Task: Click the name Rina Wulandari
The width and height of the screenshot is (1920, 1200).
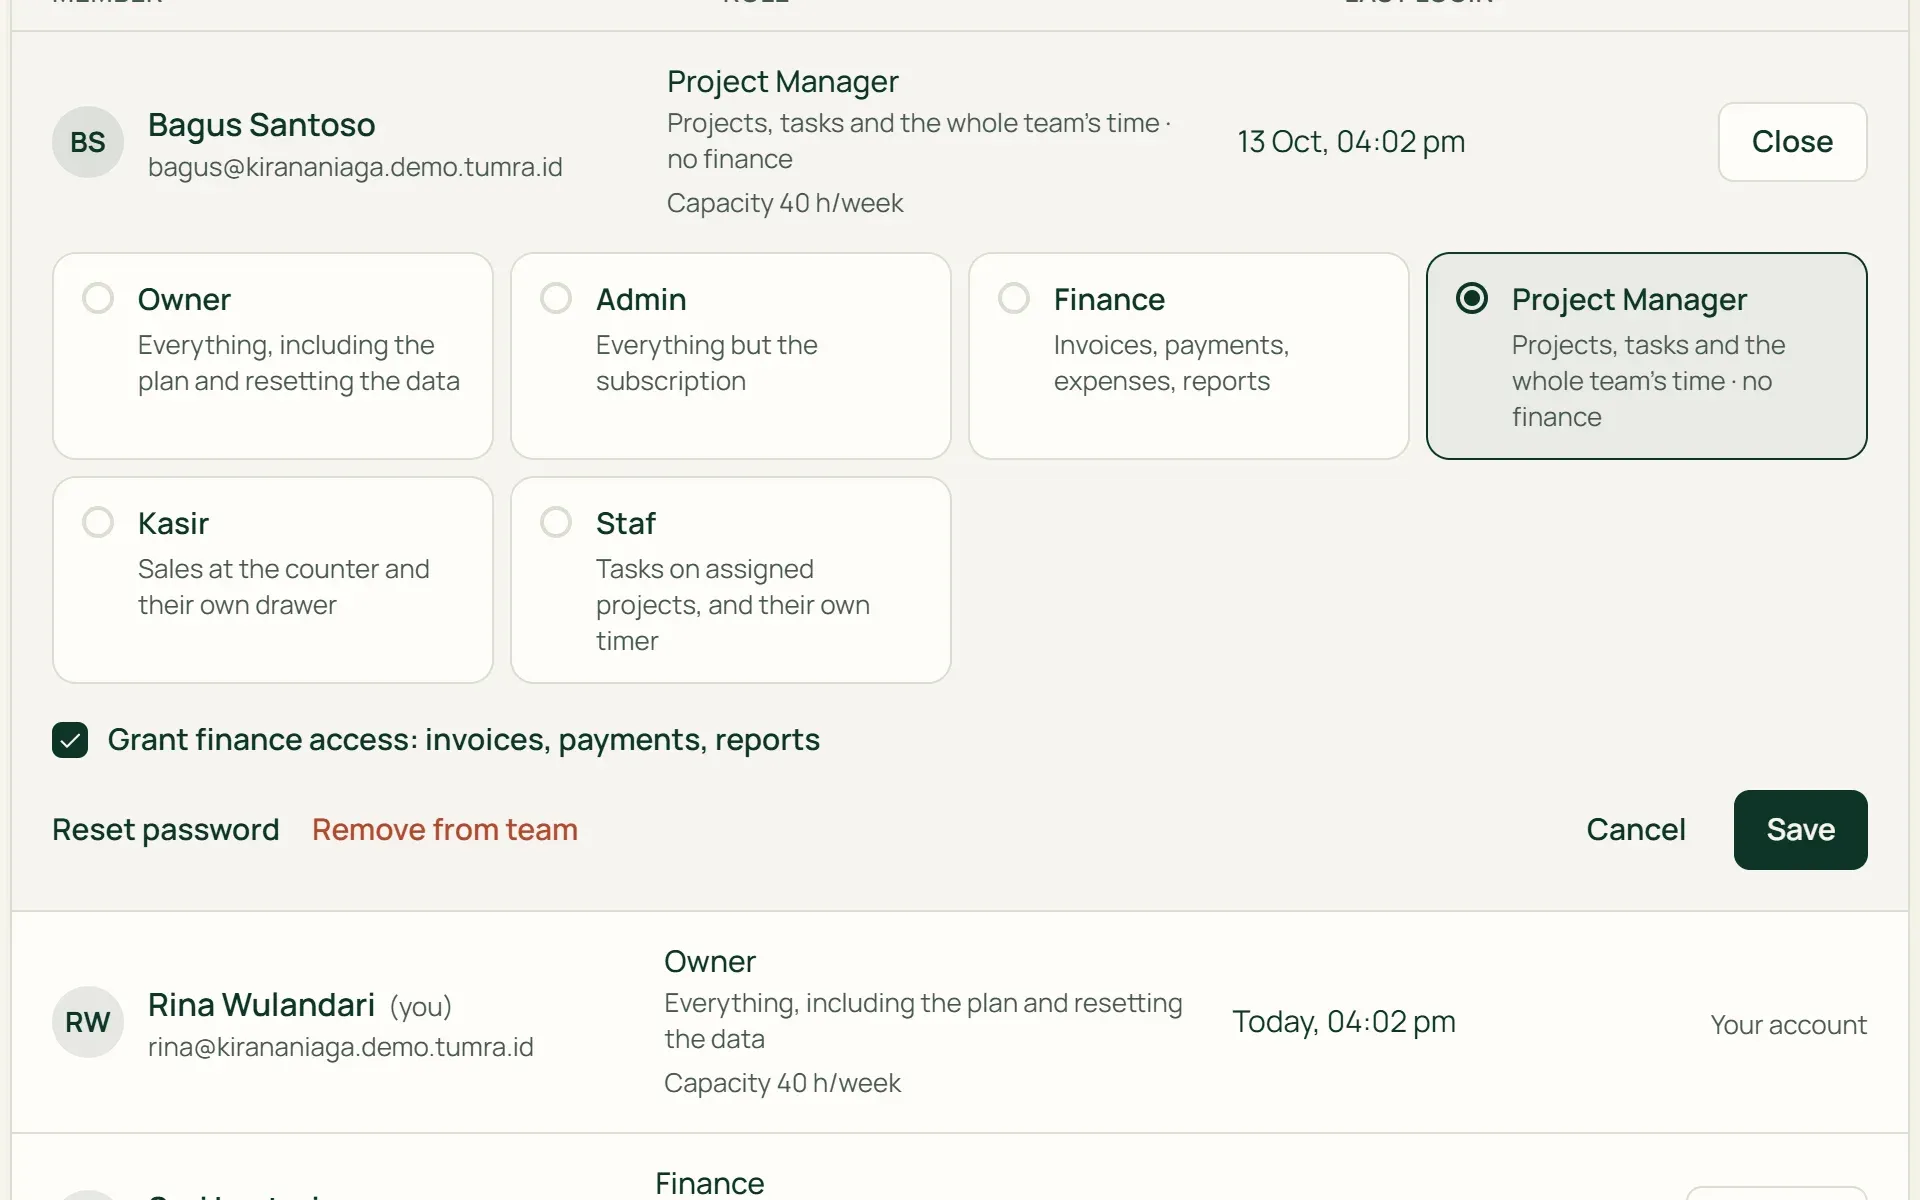Action: click(x=262, y=1005)
